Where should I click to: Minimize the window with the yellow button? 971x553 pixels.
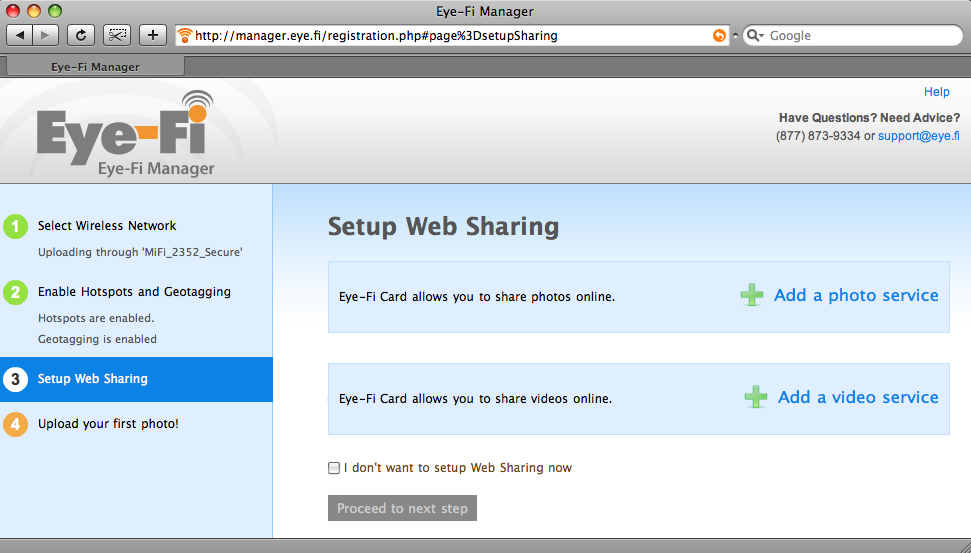(34, 11)
